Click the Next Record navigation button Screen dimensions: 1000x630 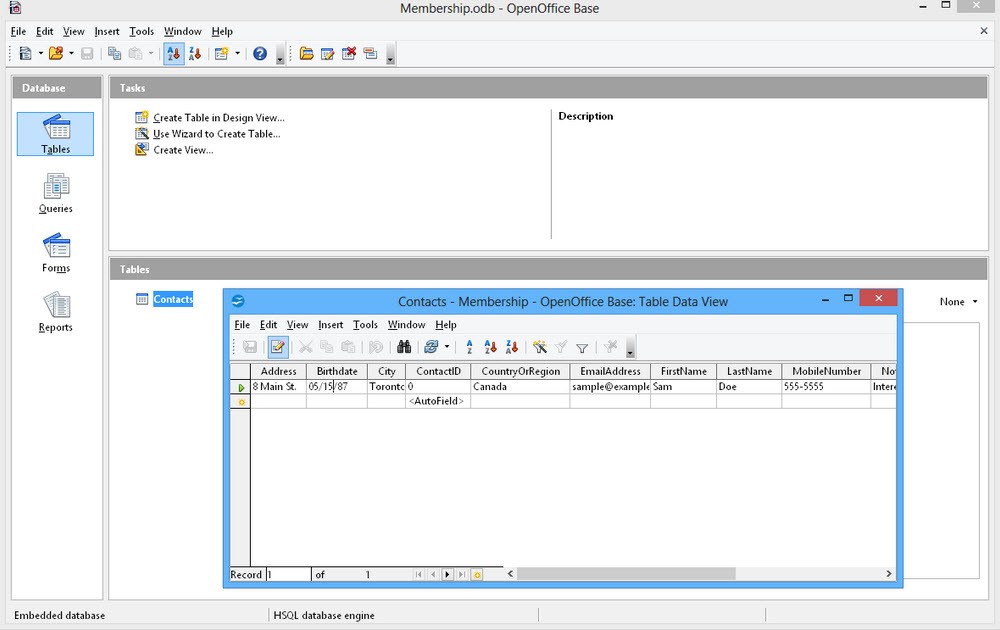point(447,575)
